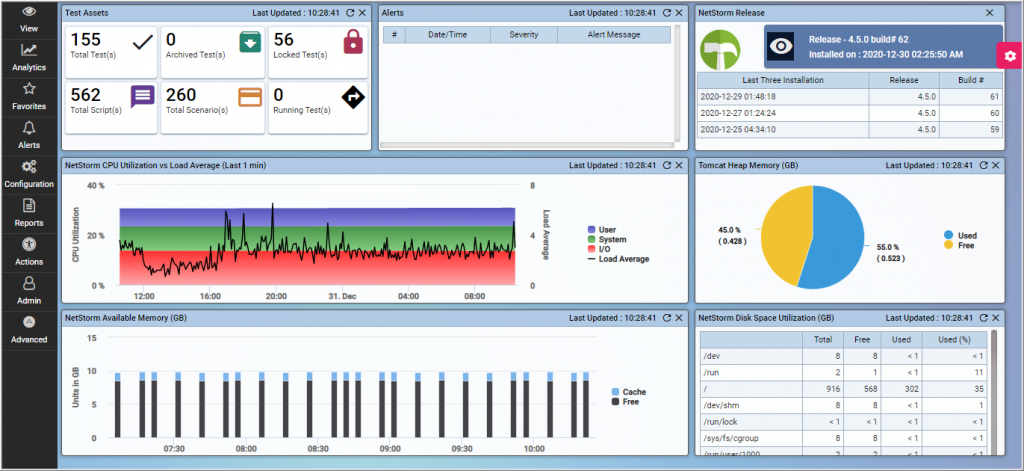Open the Favorites sidebar menu
The width and height of the screenshot is (1024, 471).
pos(29,97)
